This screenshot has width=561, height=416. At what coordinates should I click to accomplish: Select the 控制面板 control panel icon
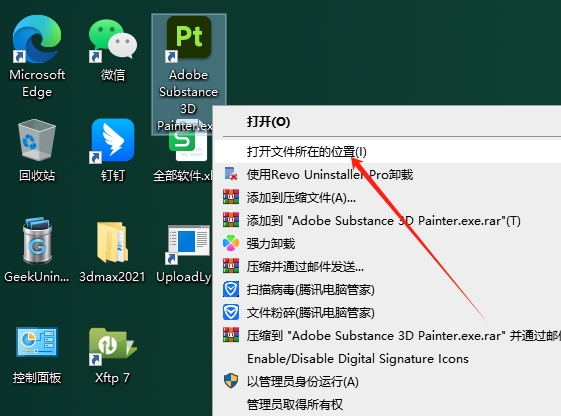point(37,342)
